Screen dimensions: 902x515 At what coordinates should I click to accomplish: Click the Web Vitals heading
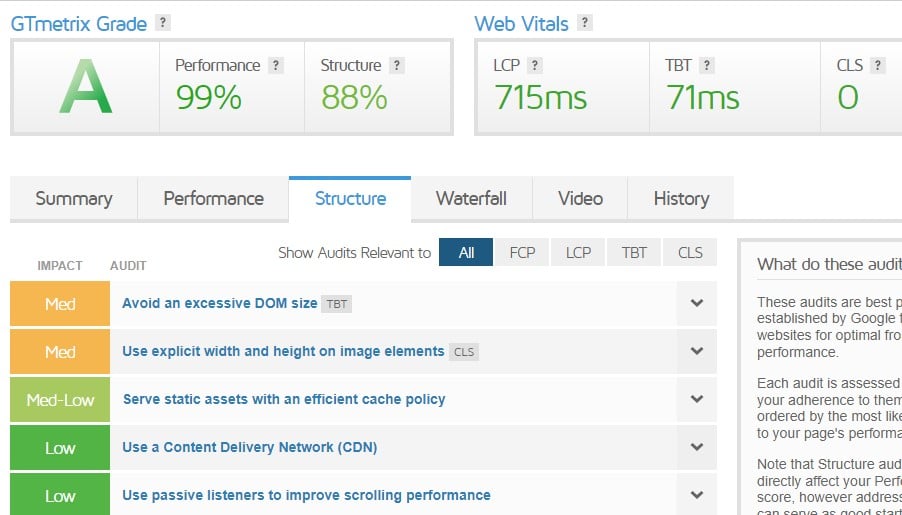(521, 24)
